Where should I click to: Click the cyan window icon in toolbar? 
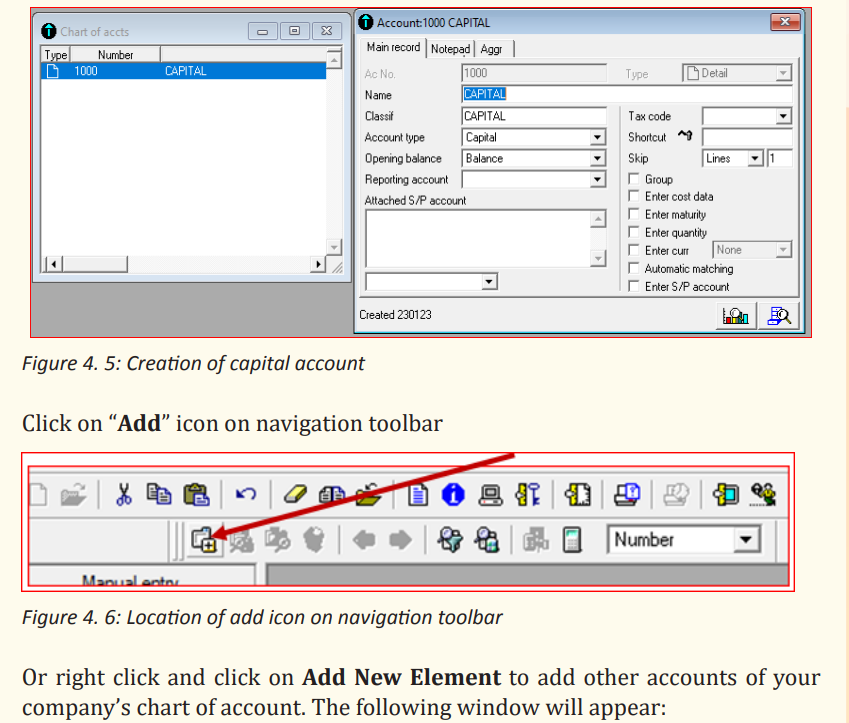point(726,494)
